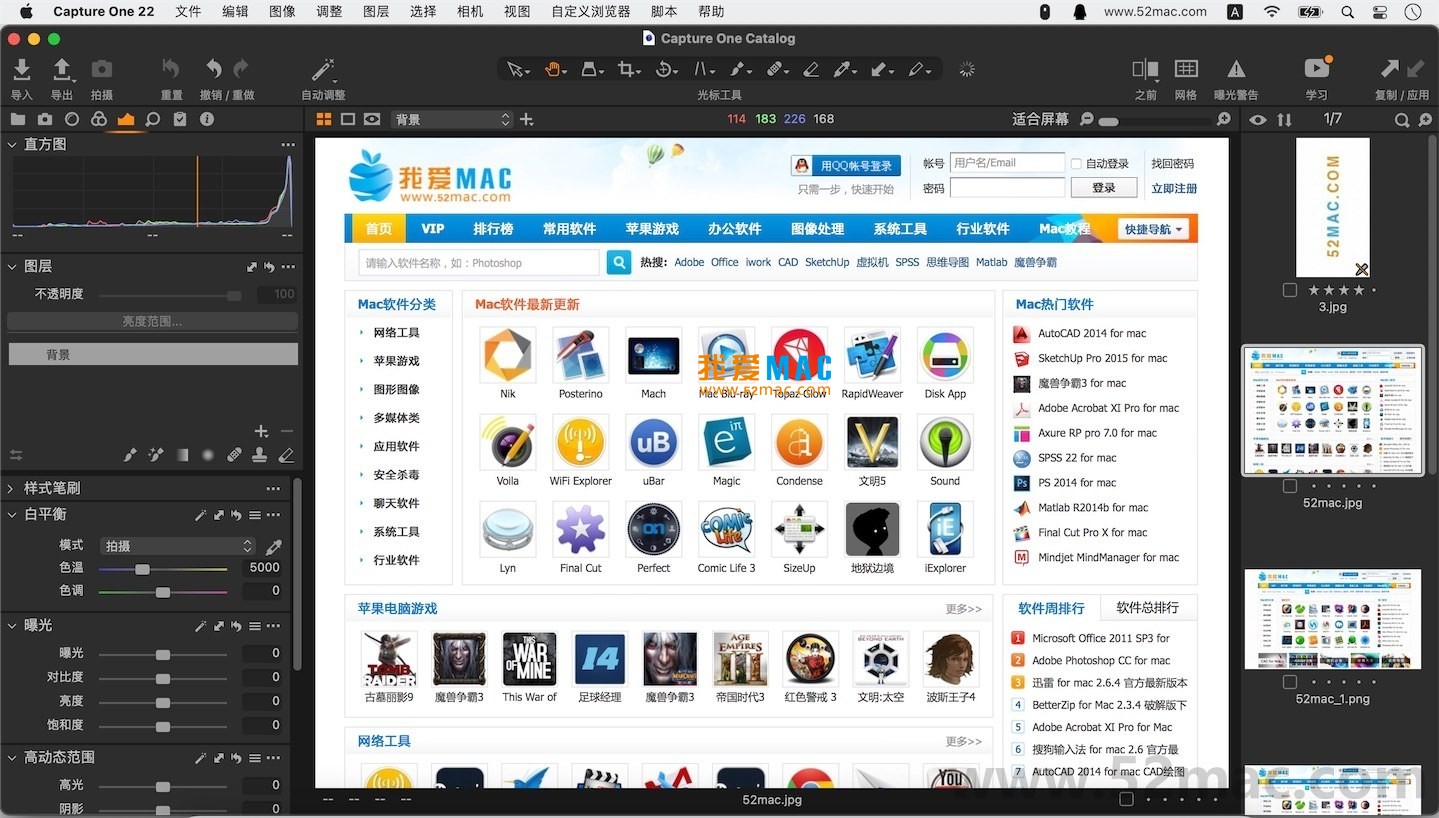Tick the checkbox in the viewer bottom bar

[x=1127, y=800]
